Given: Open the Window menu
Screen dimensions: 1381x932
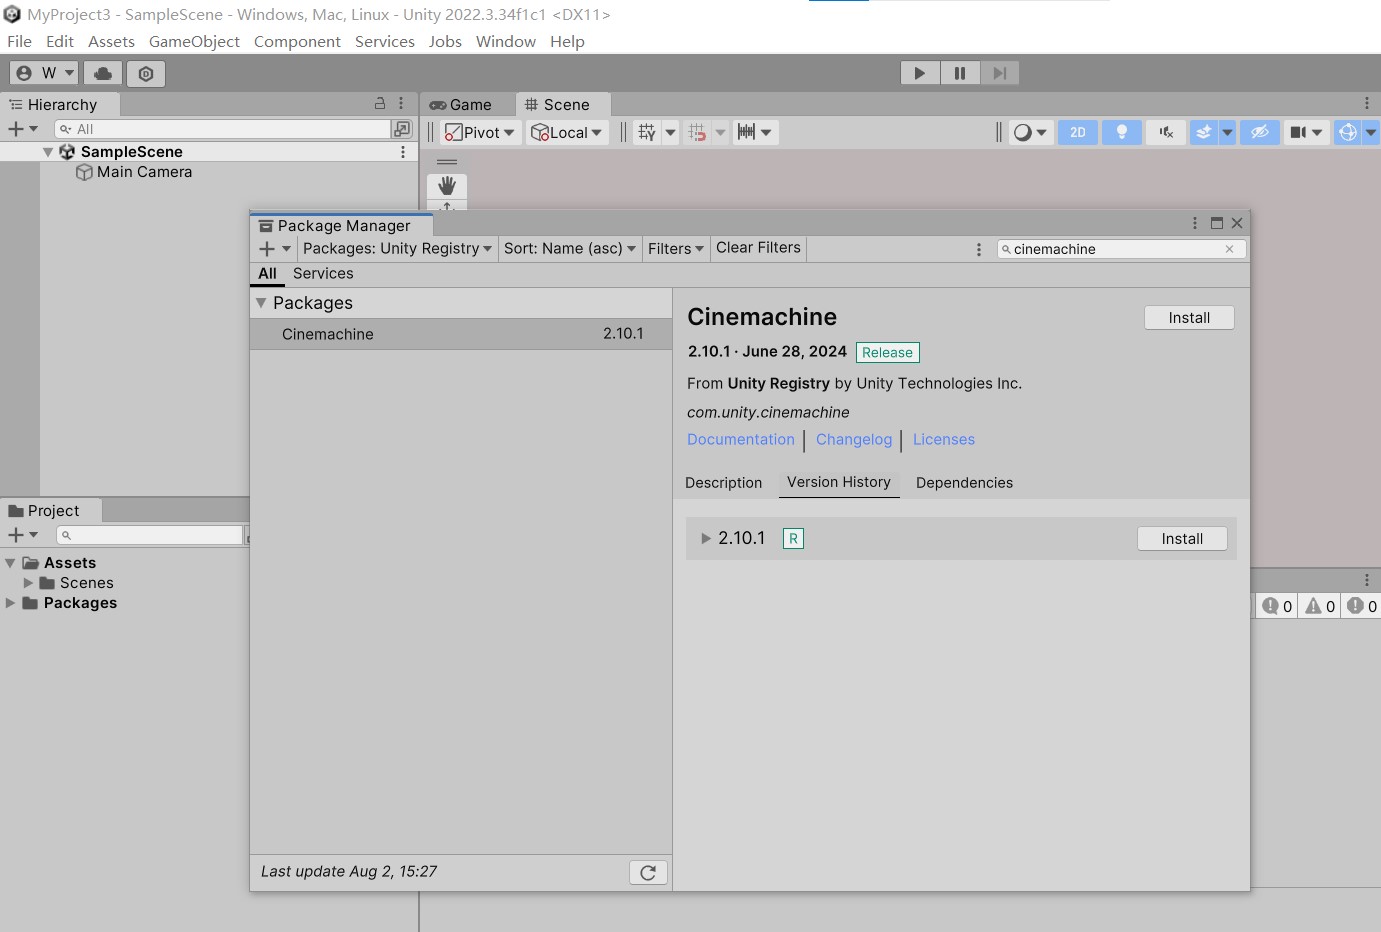Looking at the screenshot, I should 505,41.
